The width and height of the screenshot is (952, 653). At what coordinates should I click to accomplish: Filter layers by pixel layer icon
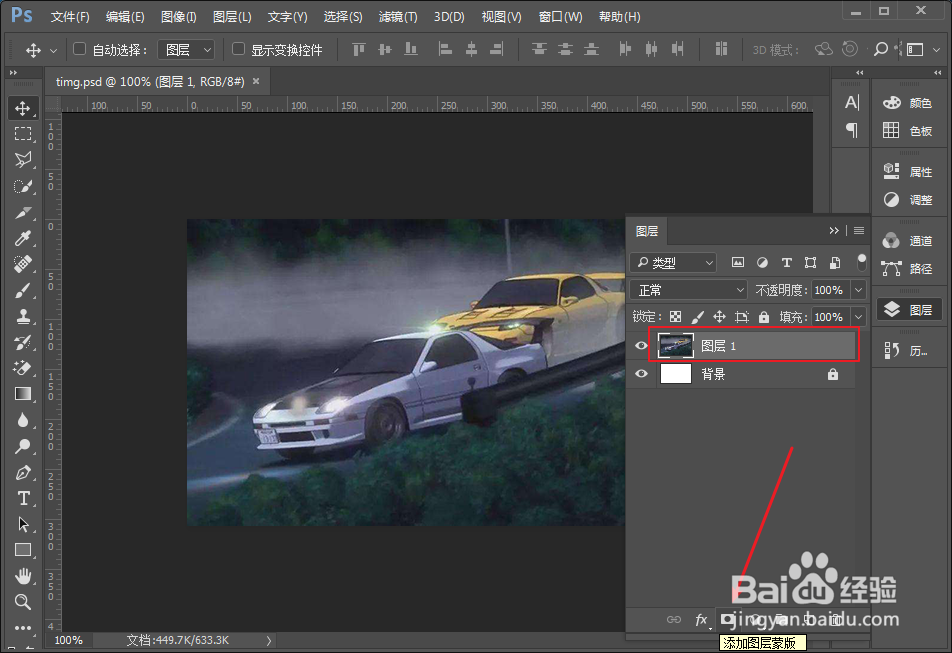(x=738, y=263)
